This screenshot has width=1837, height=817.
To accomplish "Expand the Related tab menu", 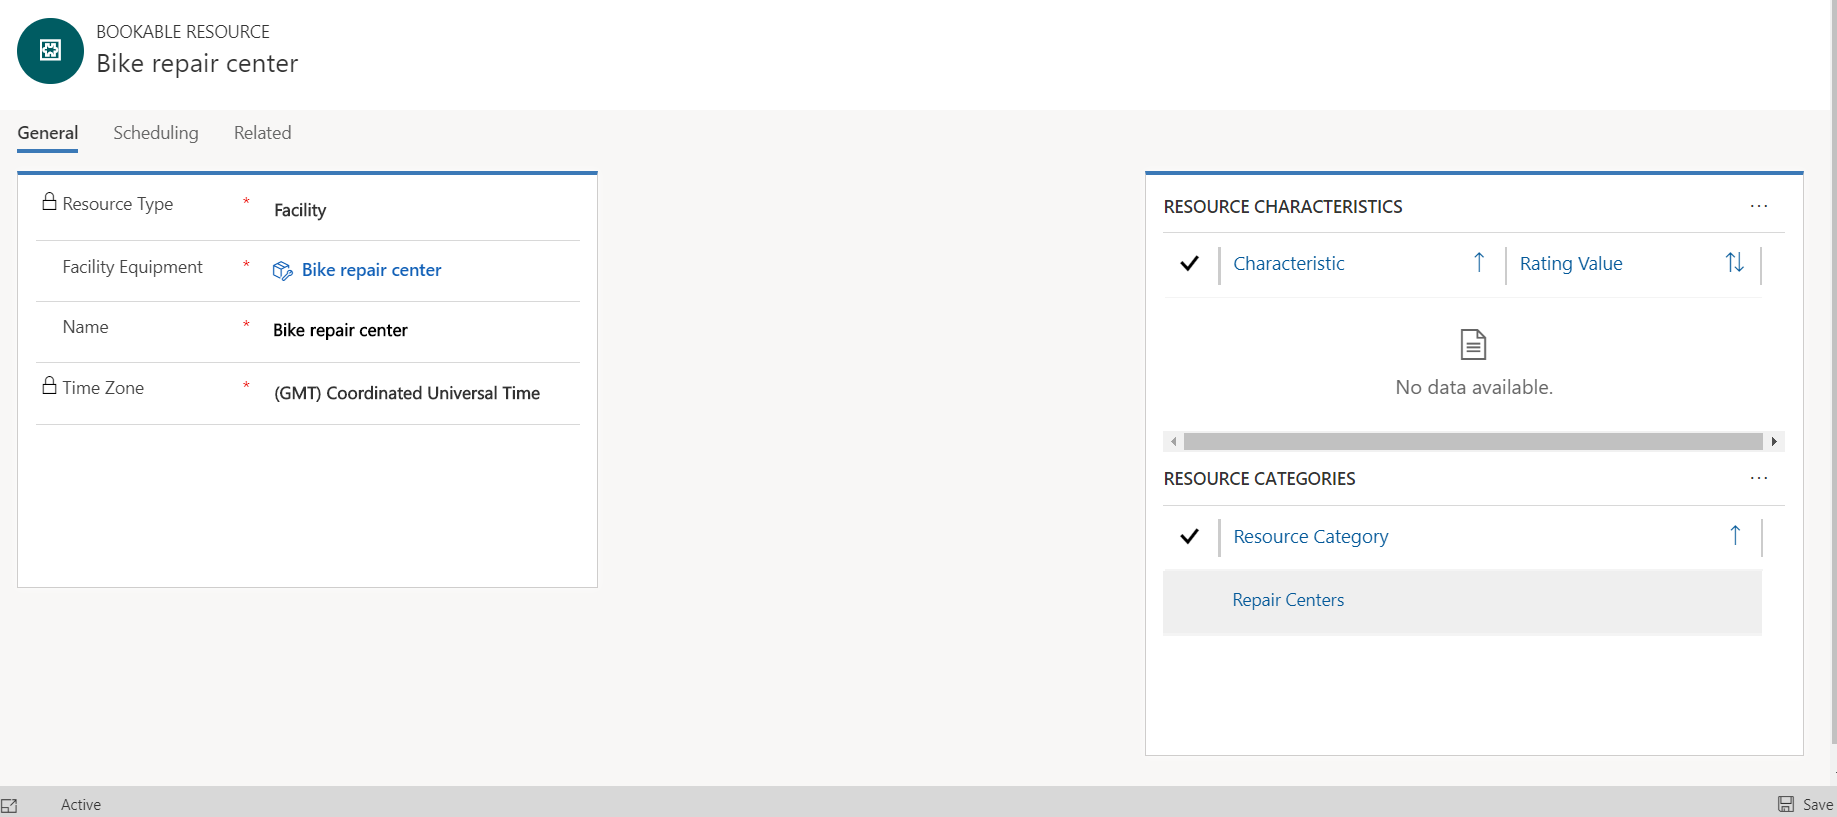I will 262,133.
